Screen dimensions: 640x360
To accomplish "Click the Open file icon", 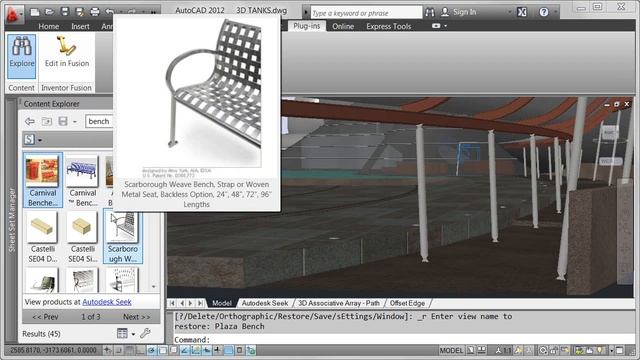I will (49, 12).
